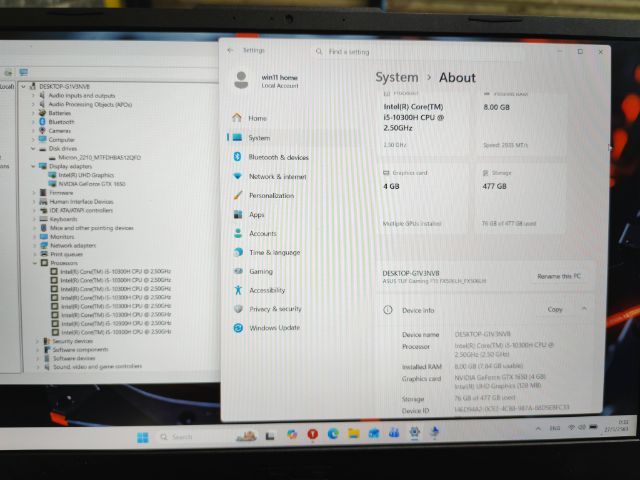
Task: Collapse the Display adapters node
Action: click(33, 167)
